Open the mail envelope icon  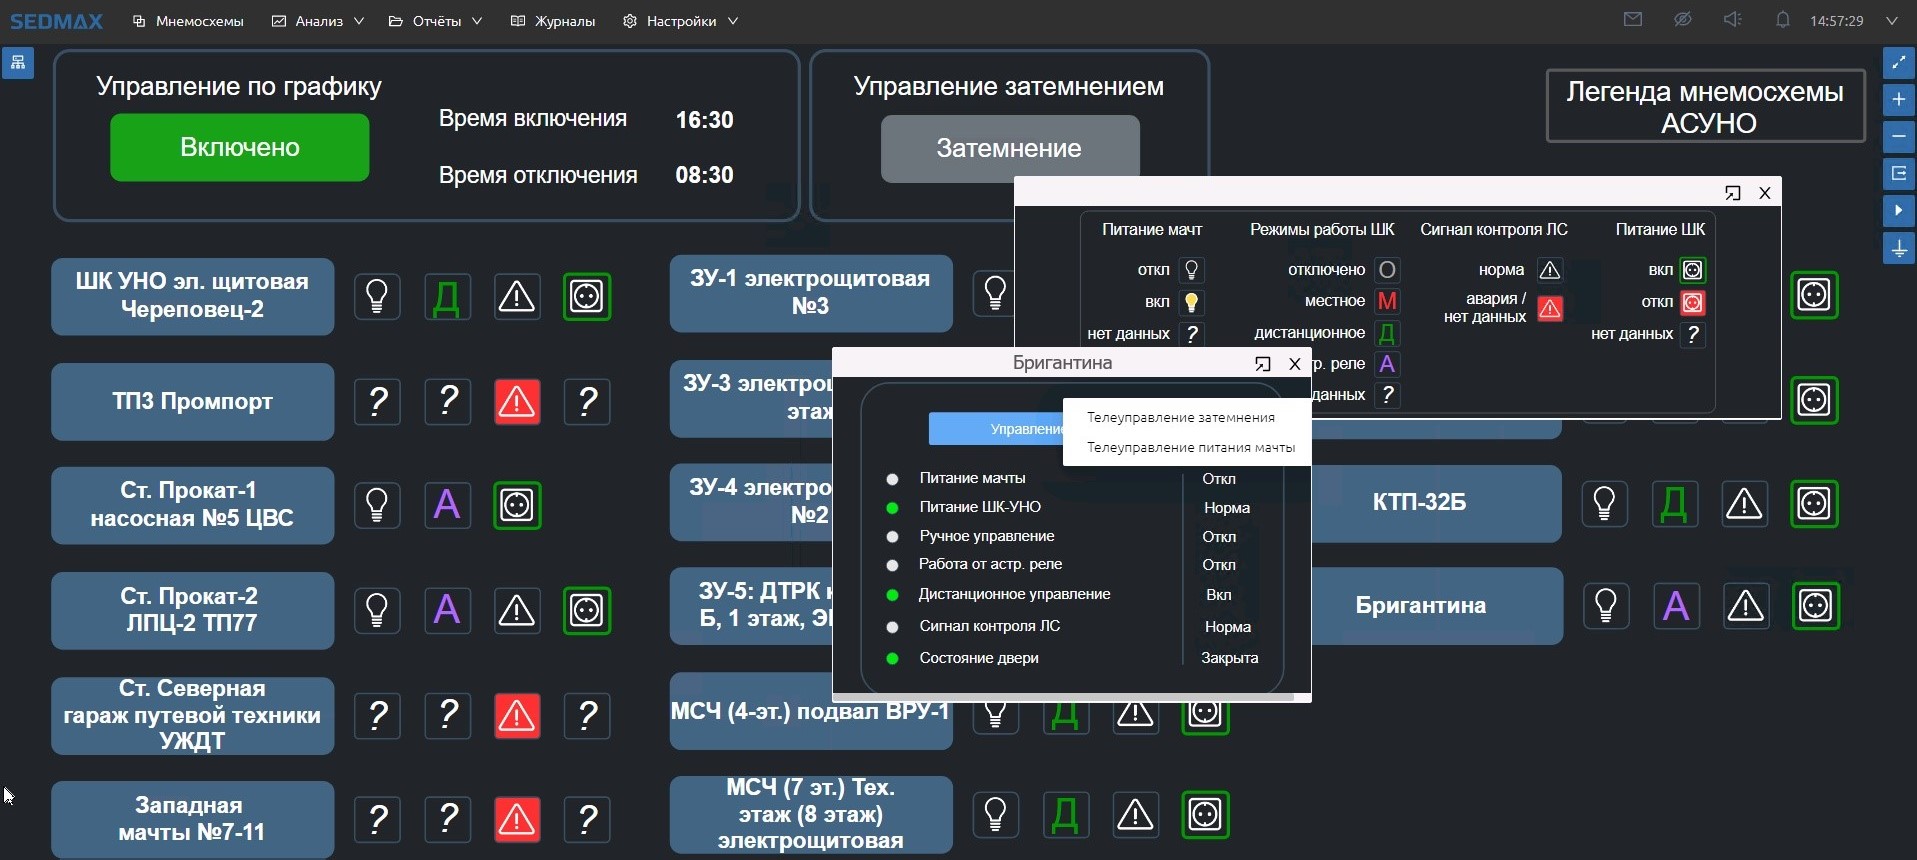tap(1633, 20)
